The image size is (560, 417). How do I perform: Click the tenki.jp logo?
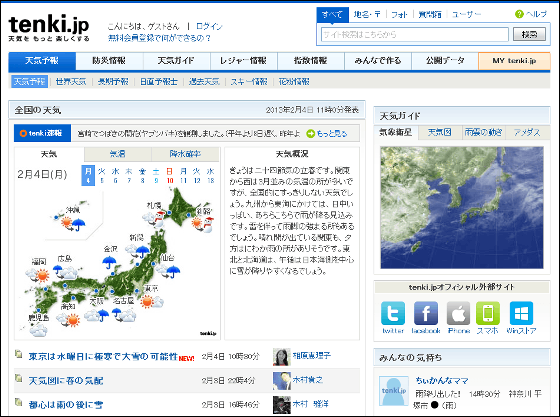49,27
